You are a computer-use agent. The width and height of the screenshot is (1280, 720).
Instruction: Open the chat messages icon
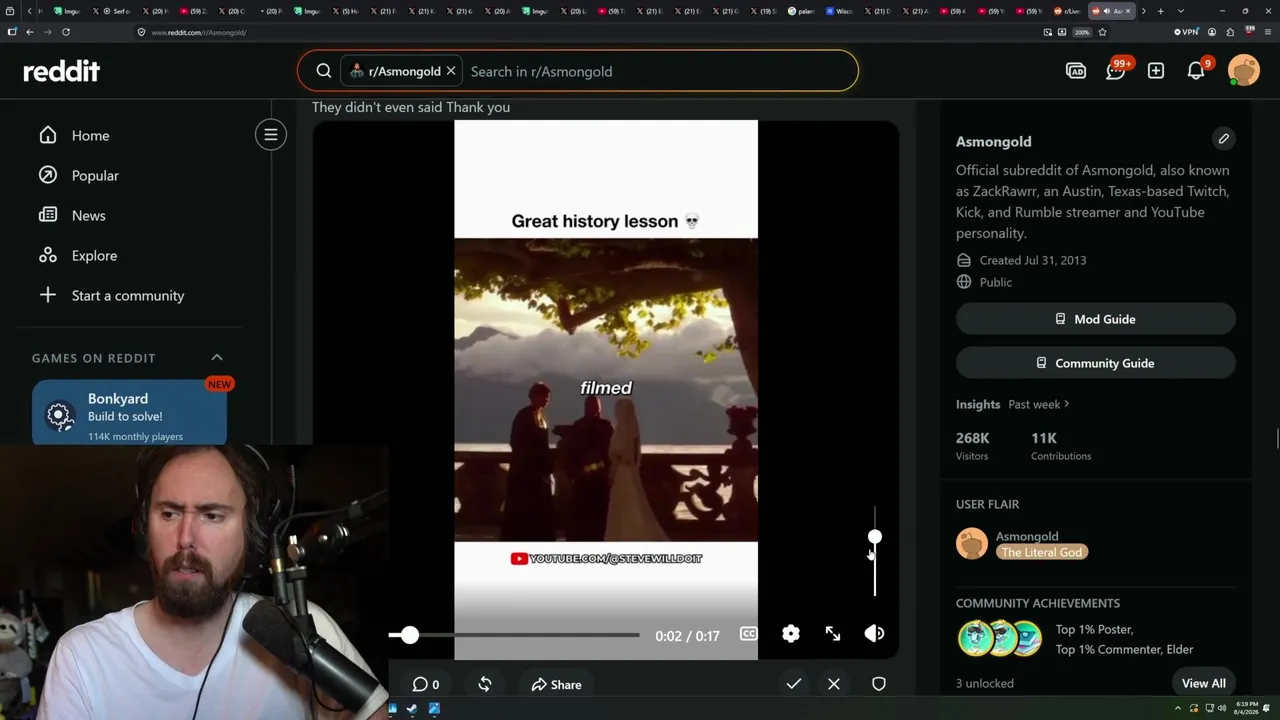(1116, 71)
